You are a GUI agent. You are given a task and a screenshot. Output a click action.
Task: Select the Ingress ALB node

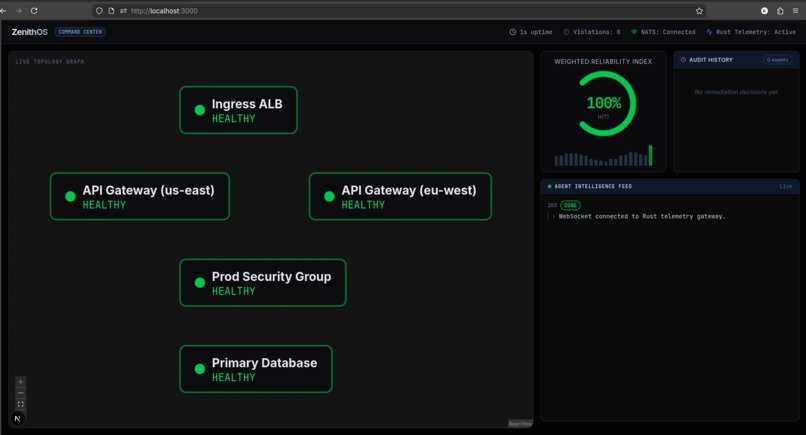[239, 110]
